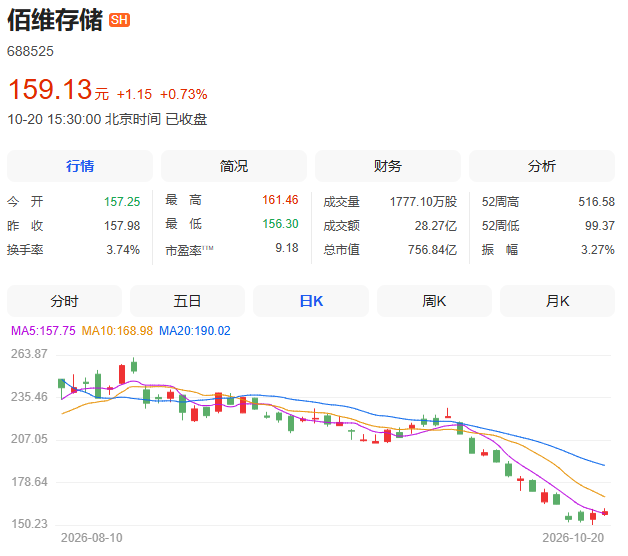Screen dimensions: 628x556
Task: Click the orange SH exchange badge
Action: pyautogui.click(x=119, y=20)
